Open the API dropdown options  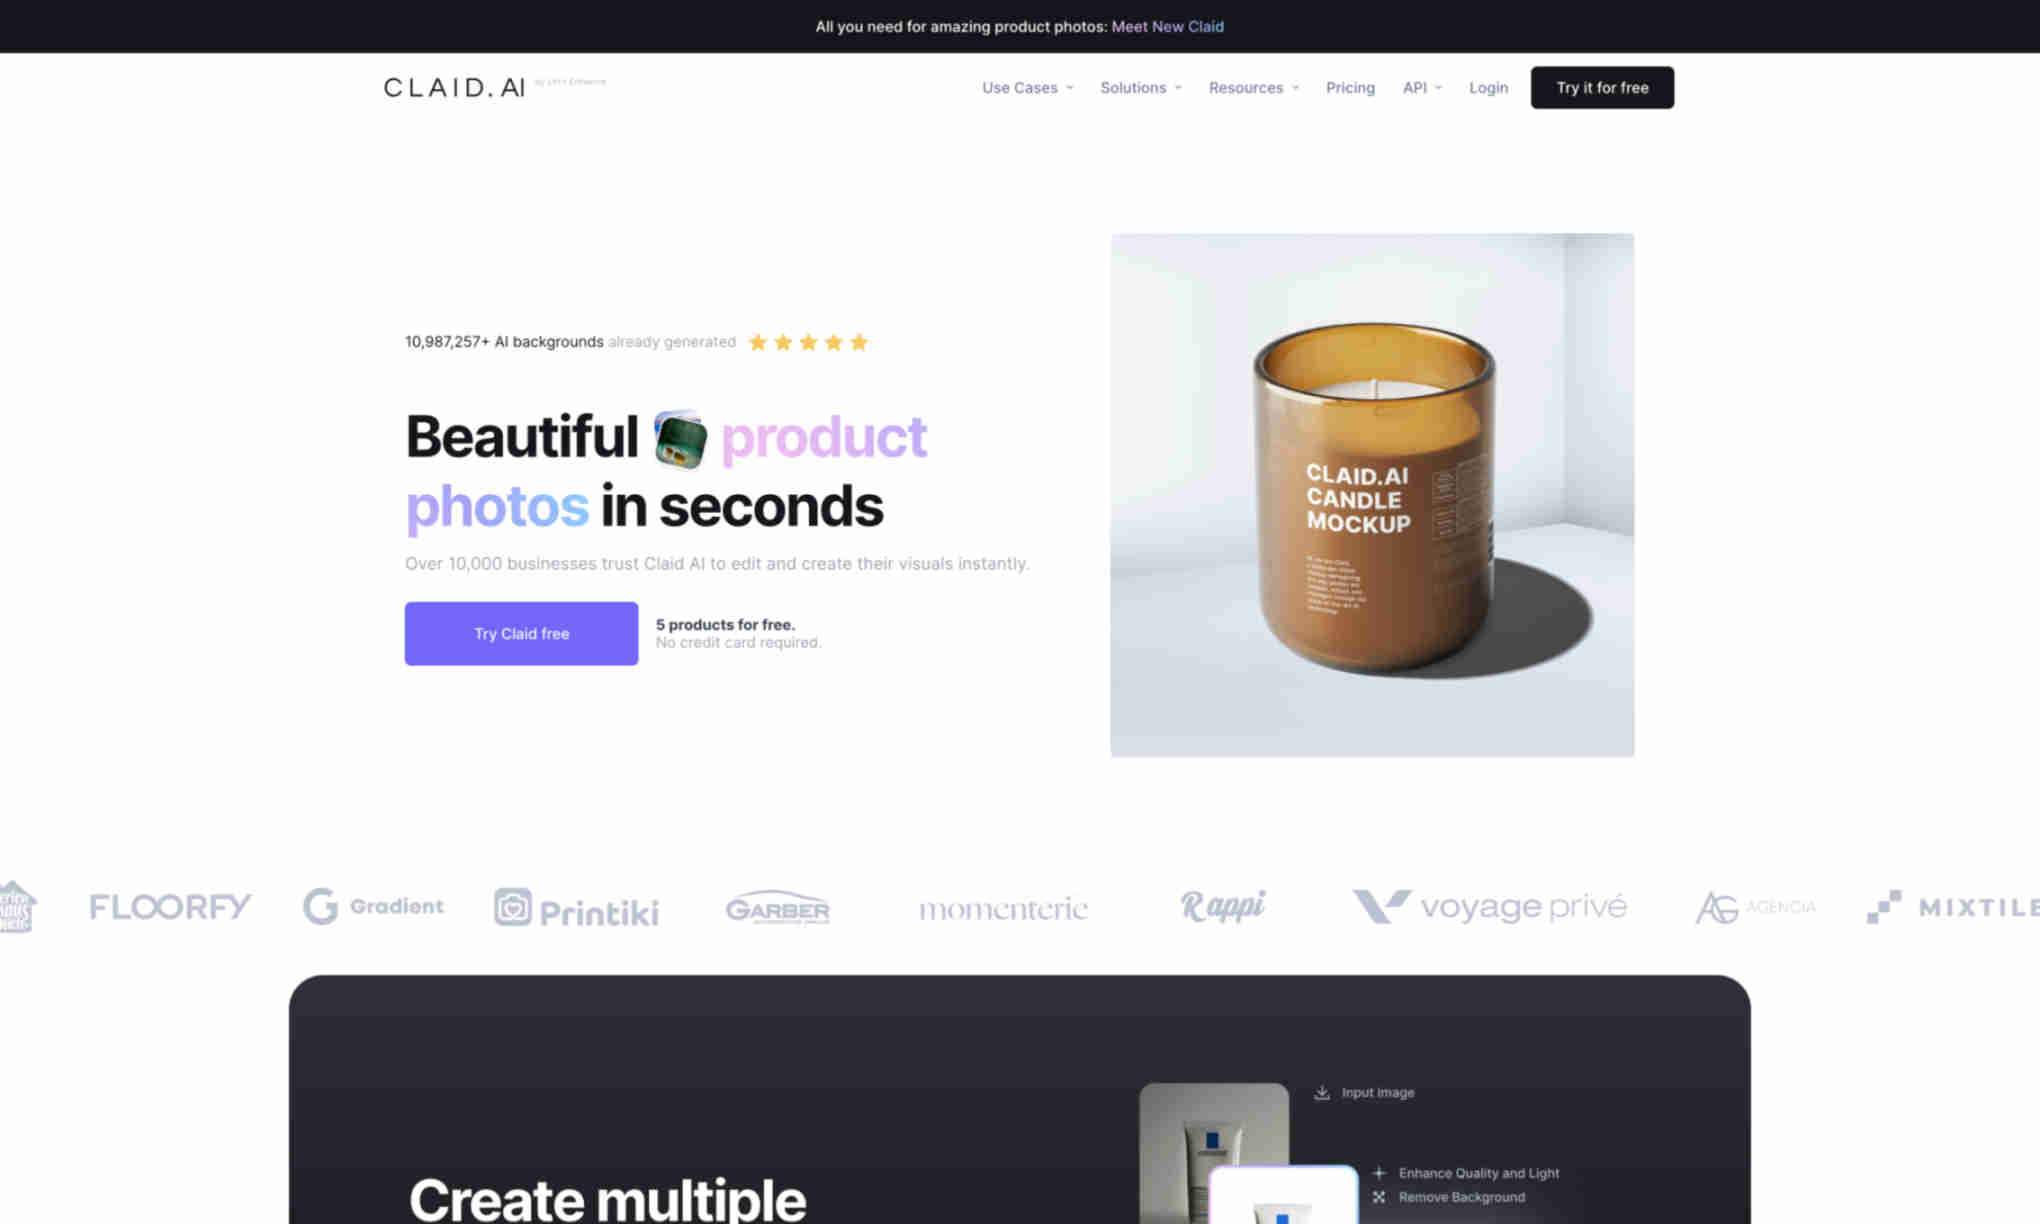click(x=1421, y=86)
